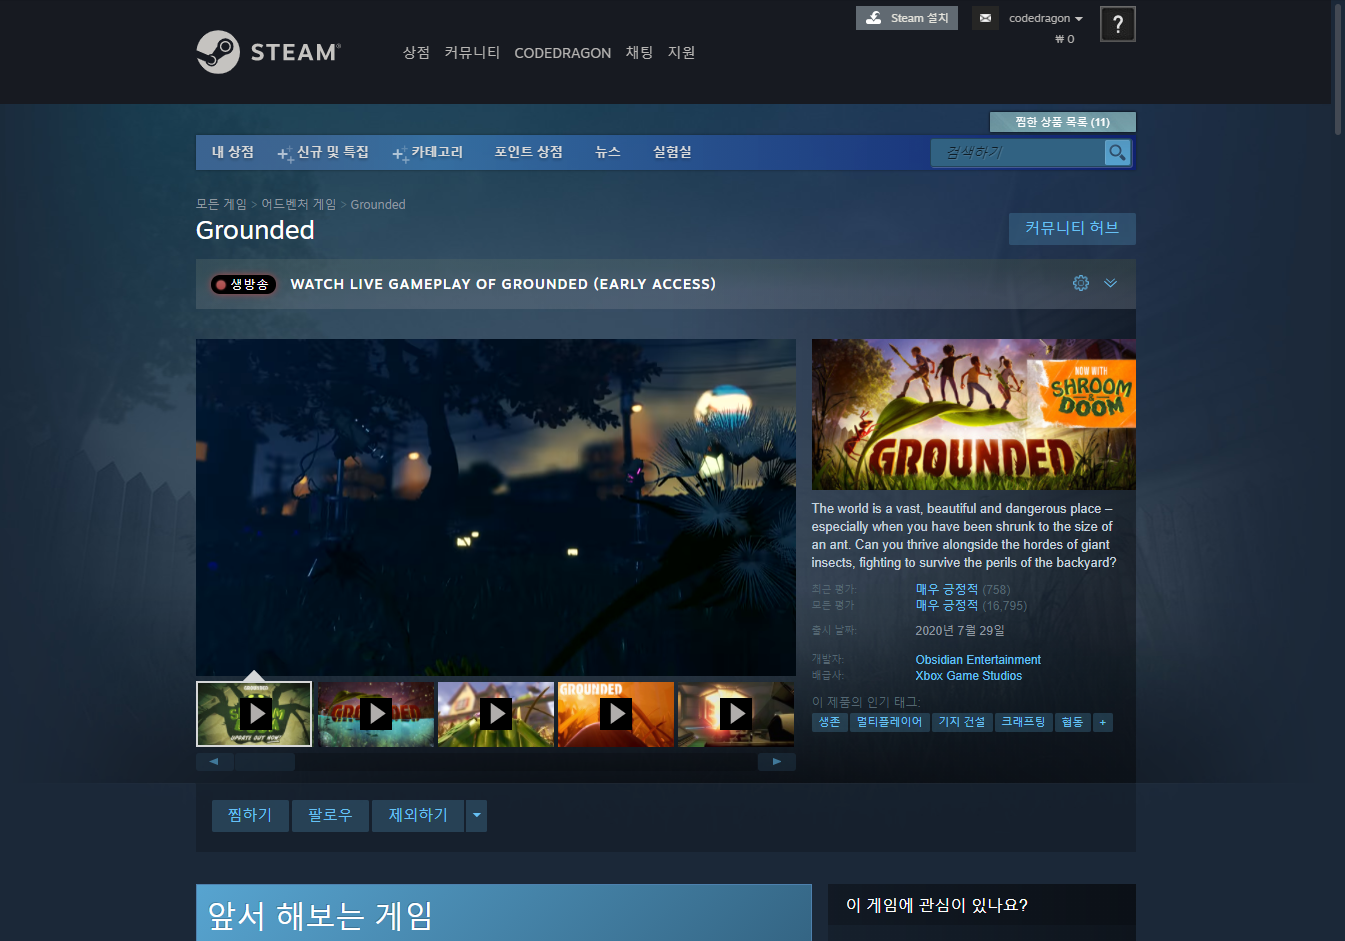Collapse the live broadcast chevron

coord(1110,283)
